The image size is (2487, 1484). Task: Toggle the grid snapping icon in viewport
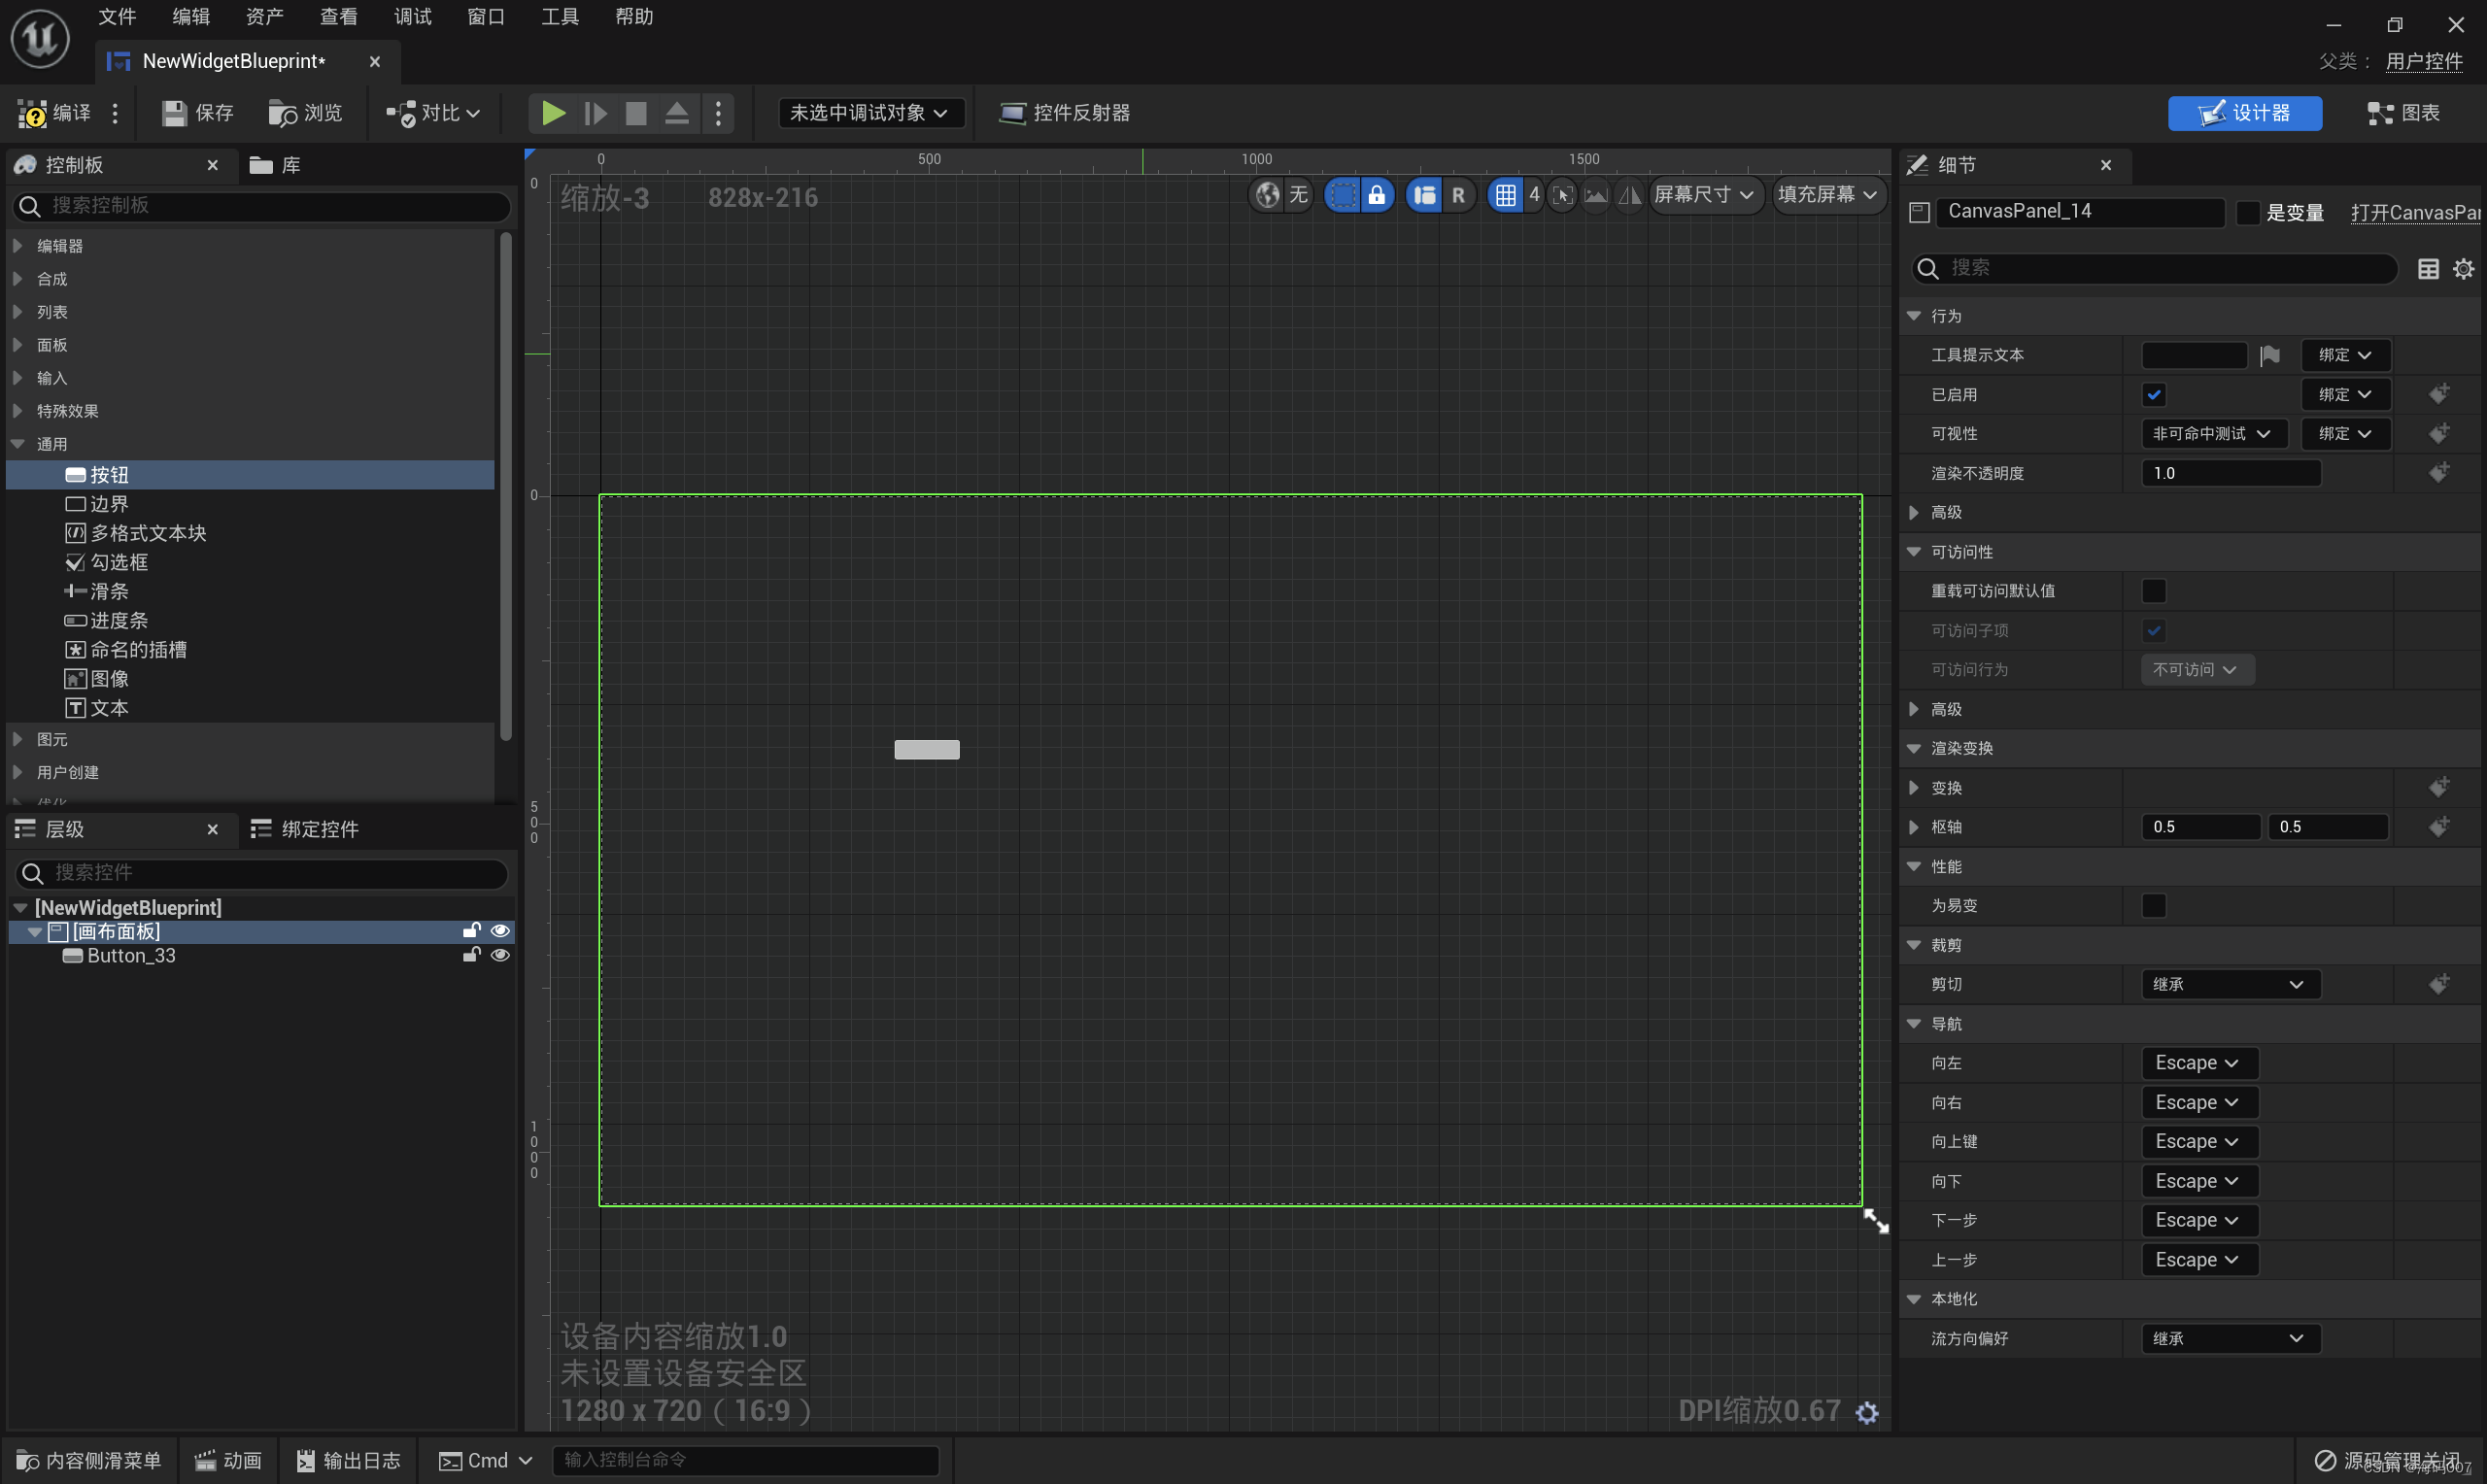(1505, 194)
